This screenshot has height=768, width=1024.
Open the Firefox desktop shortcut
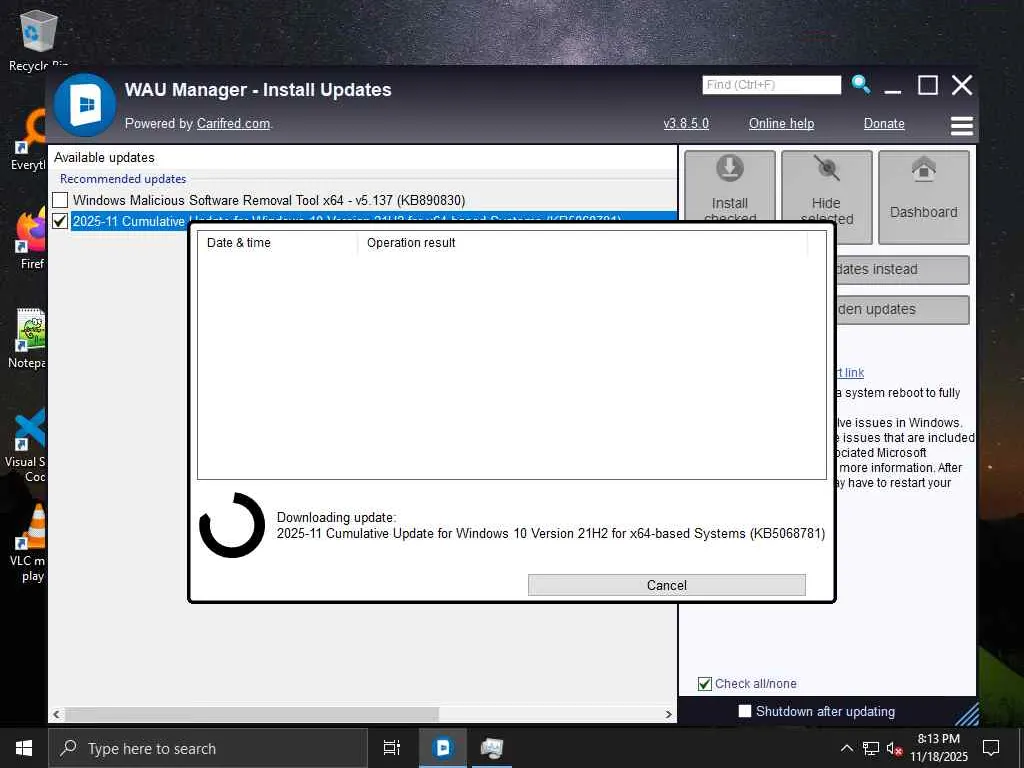click(31, 238)
